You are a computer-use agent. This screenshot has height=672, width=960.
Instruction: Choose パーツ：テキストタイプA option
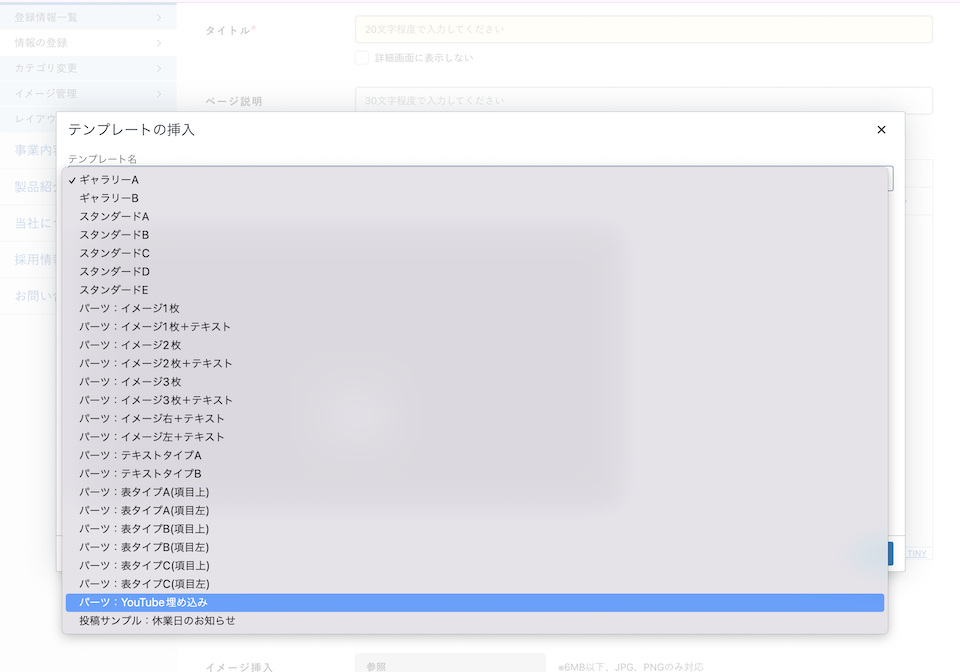coord(141,455)
